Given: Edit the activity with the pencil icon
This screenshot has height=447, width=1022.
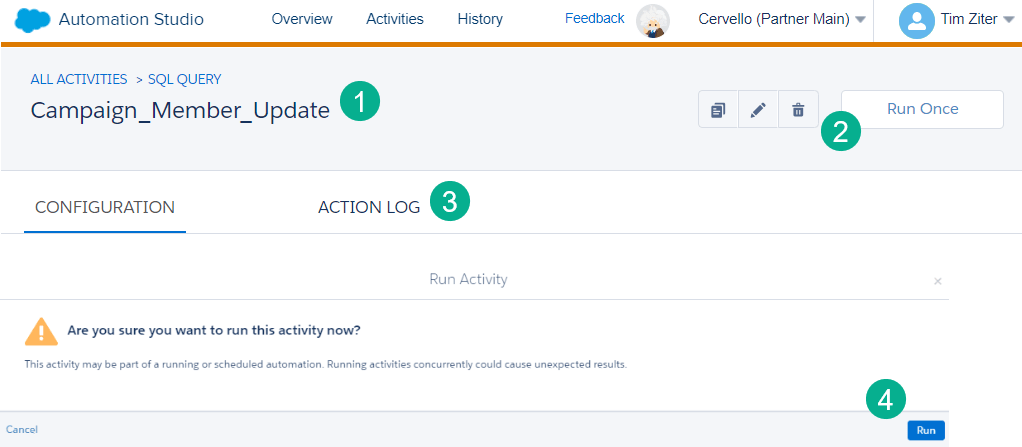Looking at the screenshot, I should (758, 110).
